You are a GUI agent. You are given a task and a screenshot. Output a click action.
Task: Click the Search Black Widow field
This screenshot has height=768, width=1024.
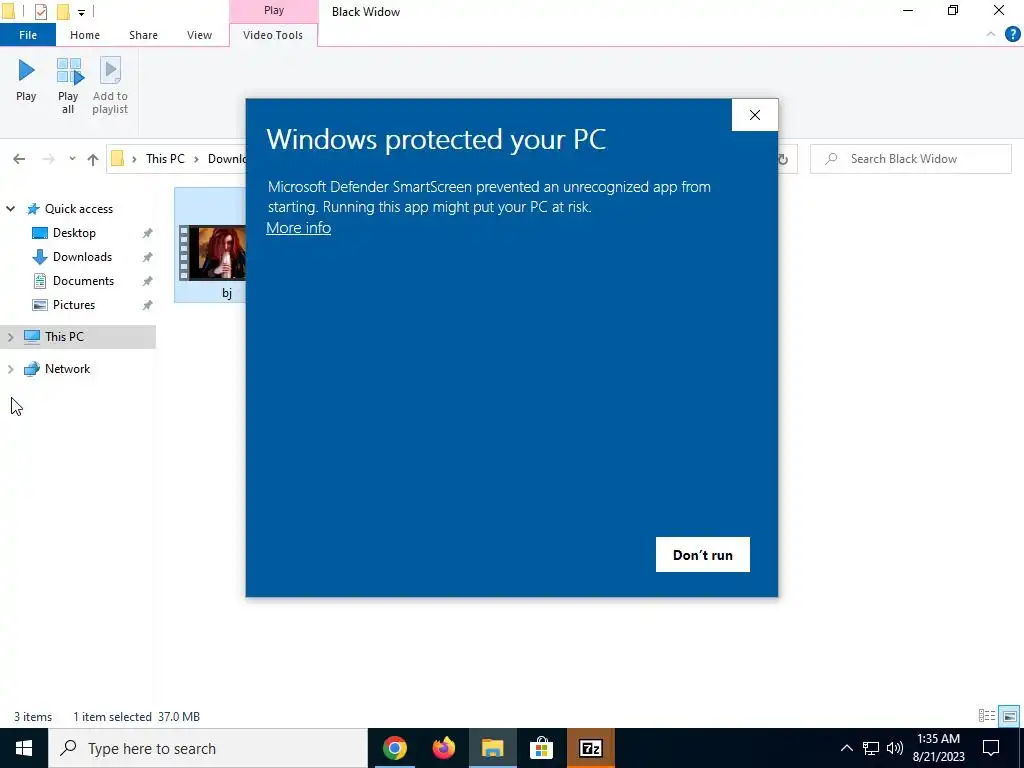[x=910, y=159]
